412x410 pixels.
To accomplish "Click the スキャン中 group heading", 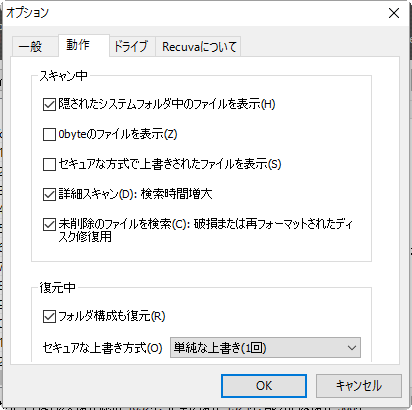I will (x=63, y=76).
